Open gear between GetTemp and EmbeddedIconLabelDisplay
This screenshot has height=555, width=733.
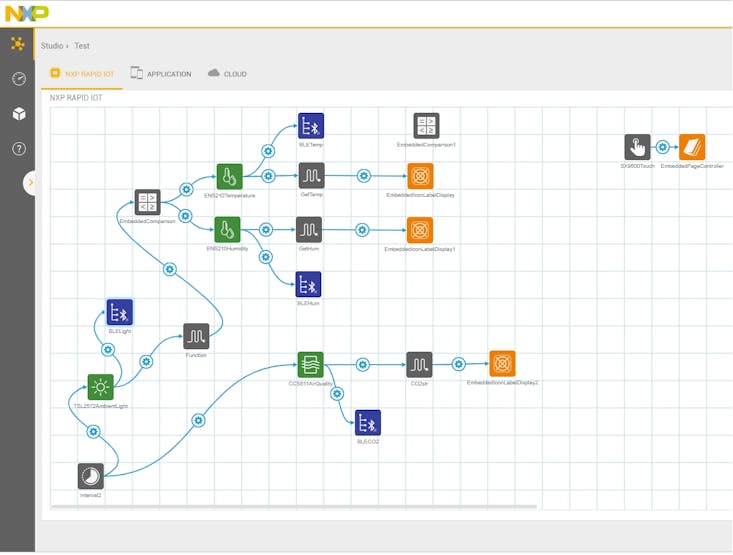pos(364,176)
